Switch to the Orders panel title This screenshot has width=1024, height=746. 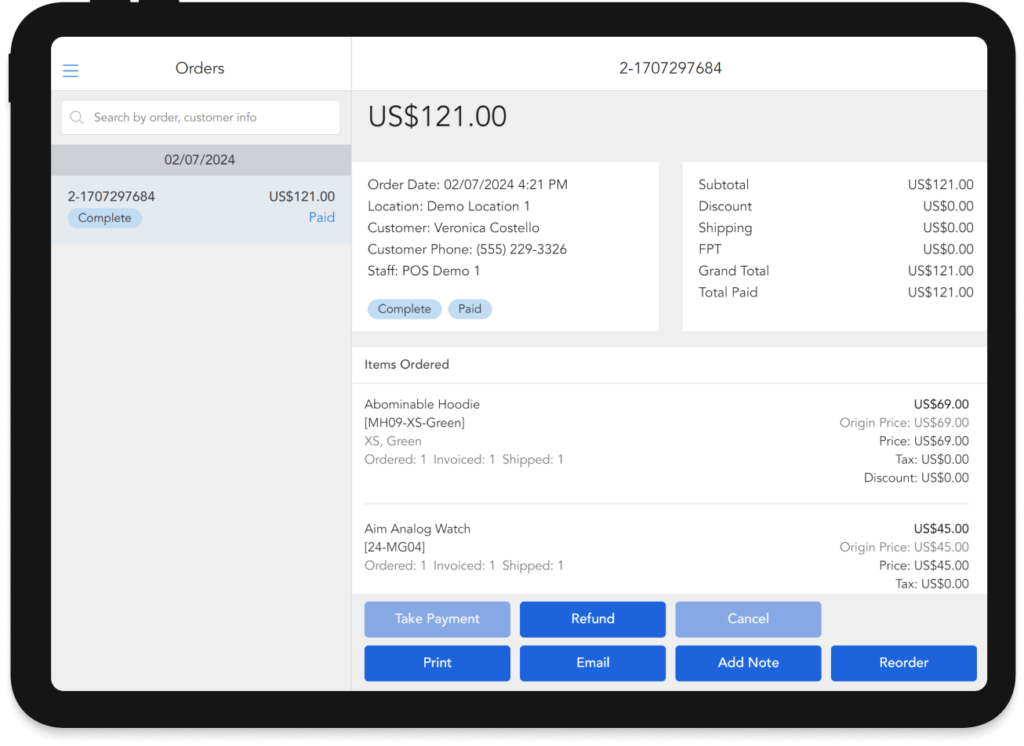coord(199,67)
